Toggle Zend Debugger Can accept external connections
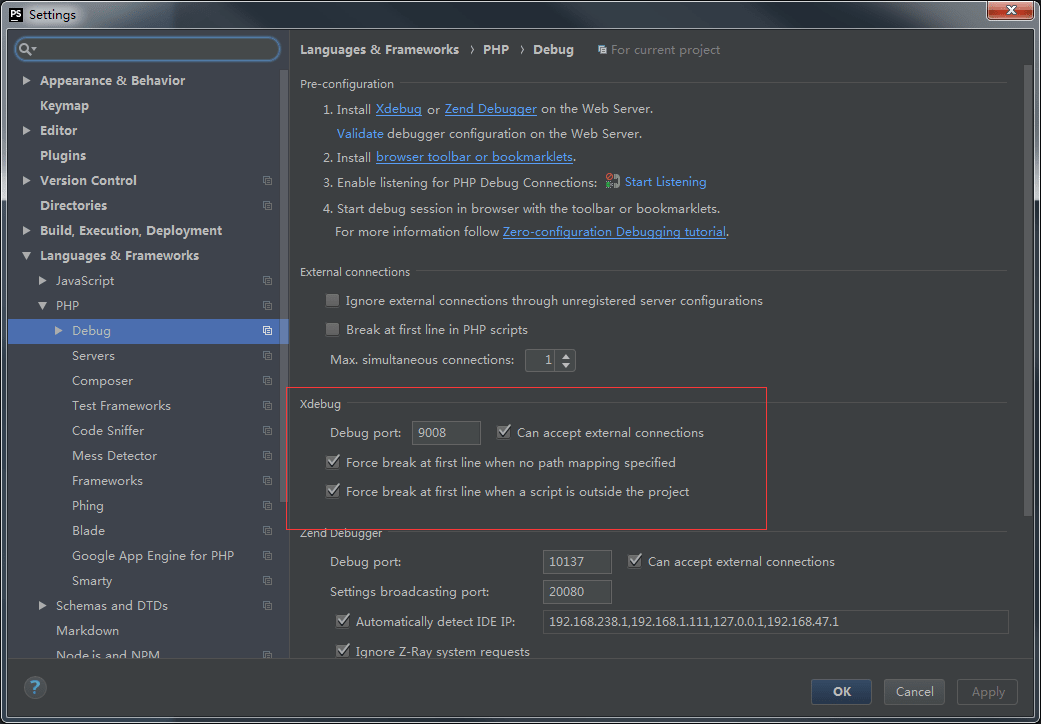Viewport: 1041px width, 724px height. tap(635, 561)
